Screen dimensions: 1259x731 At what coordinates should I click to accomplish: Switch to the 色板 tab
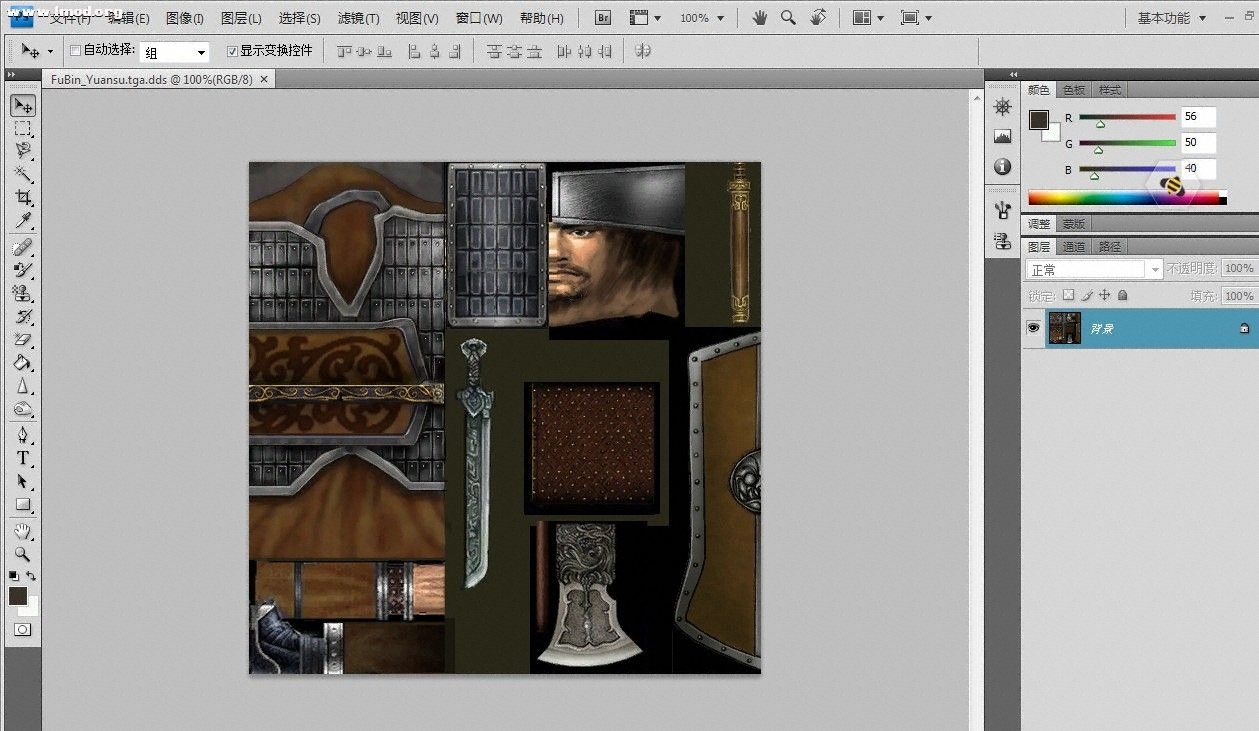1074,90
